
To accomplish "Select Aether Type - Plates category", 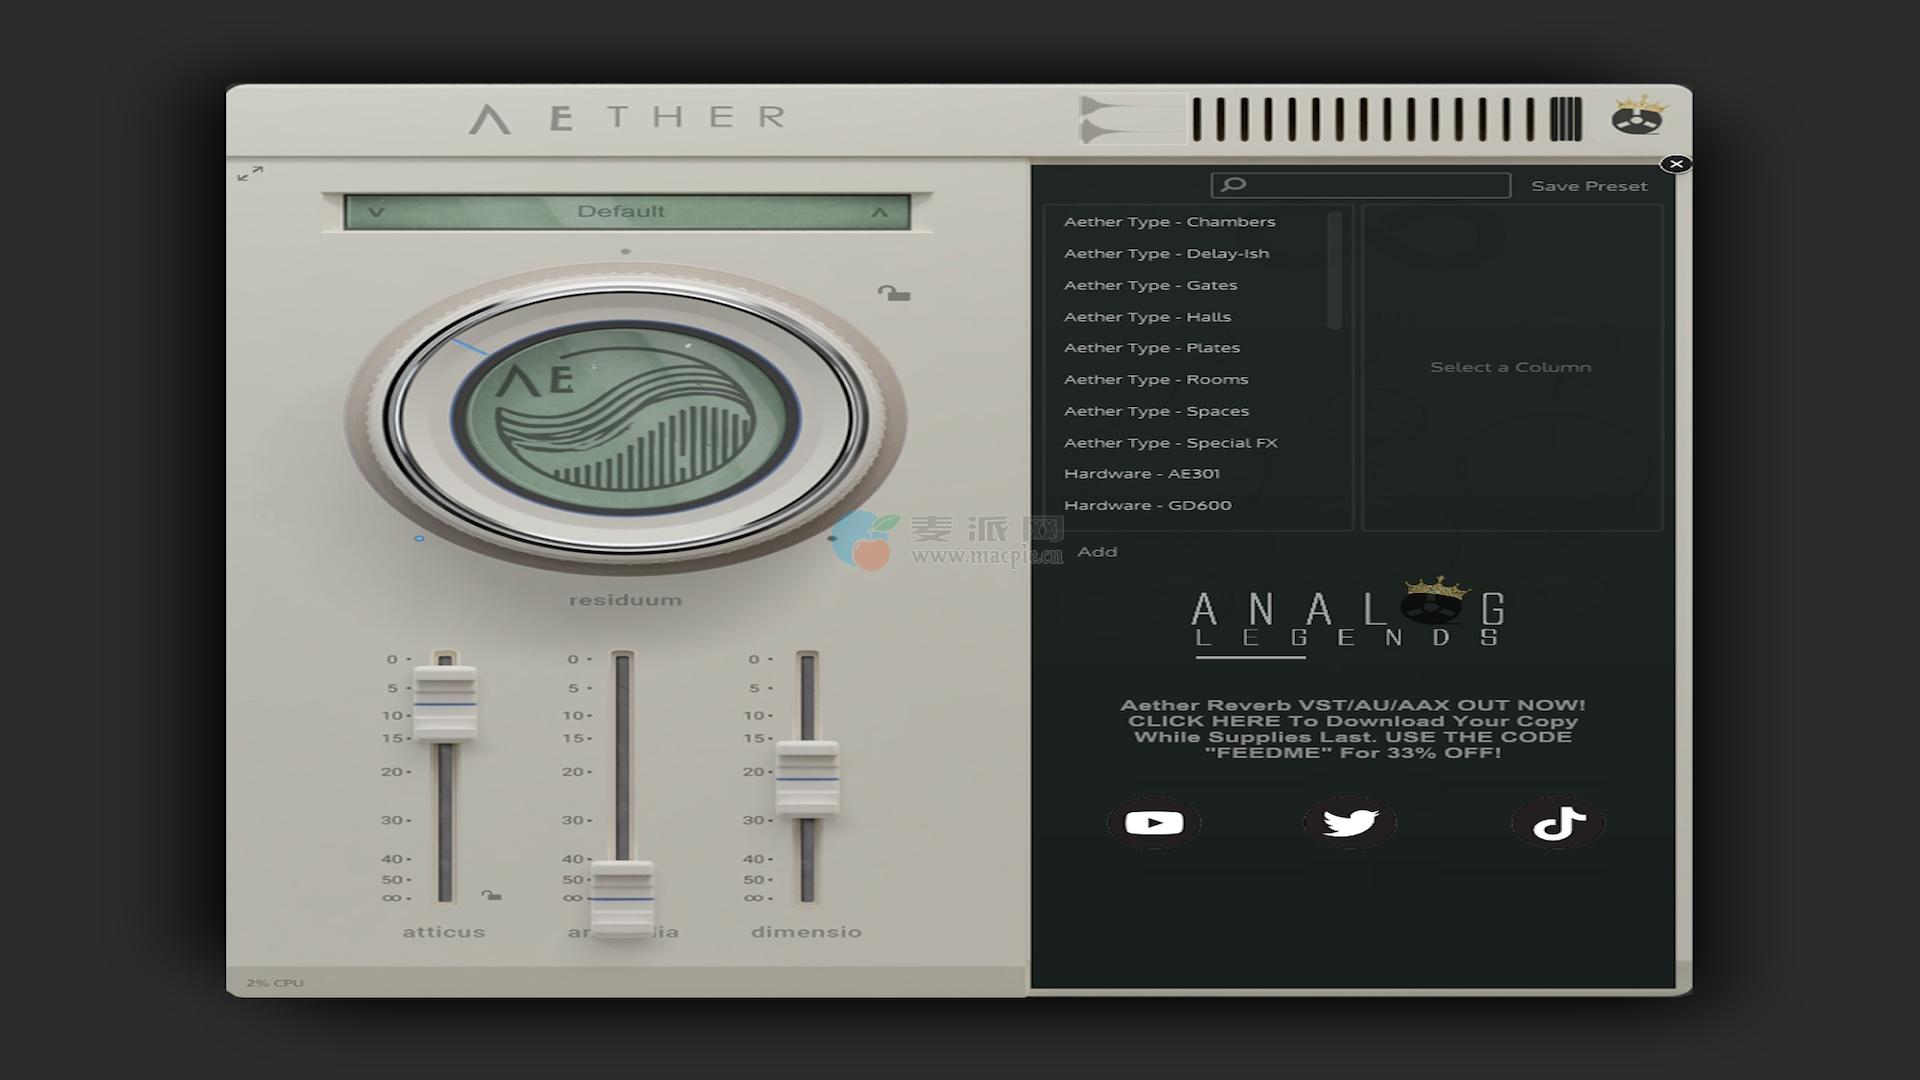I will tap(1151, 348).
